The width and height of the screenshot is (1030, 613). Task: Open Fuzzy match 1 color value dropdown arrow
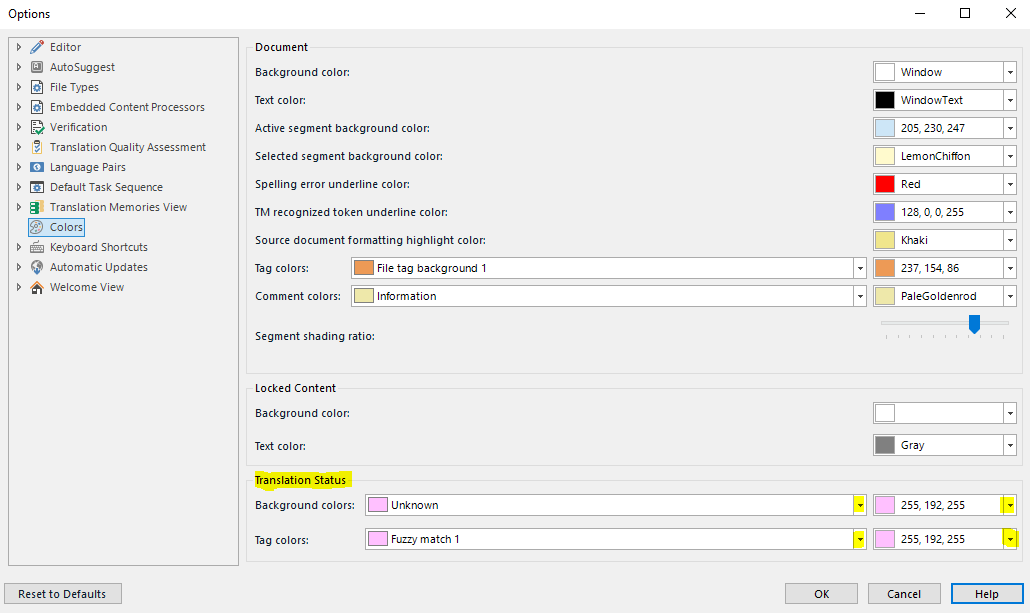(x=1010, y=539)
